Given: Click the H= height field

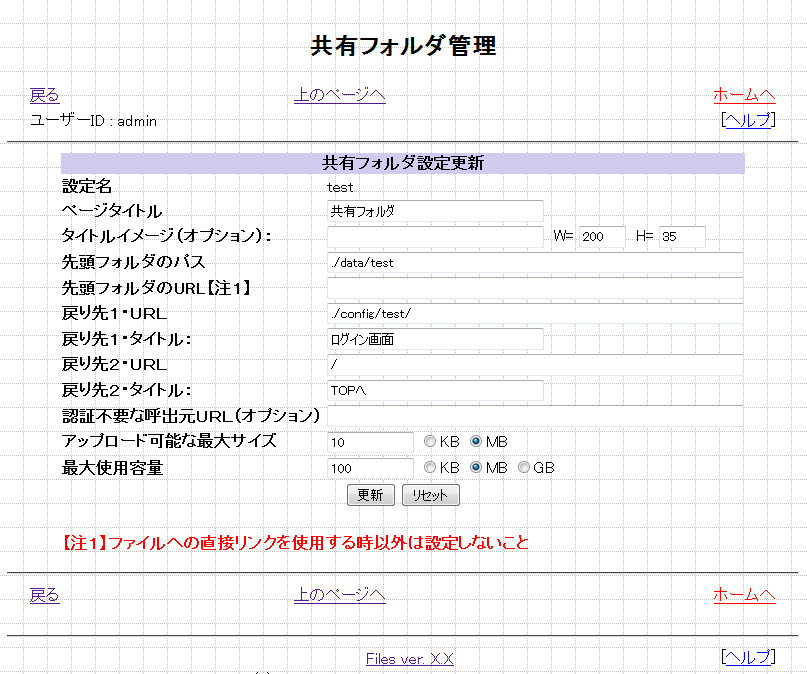Looking at the screenshot, I should point(681,237).
